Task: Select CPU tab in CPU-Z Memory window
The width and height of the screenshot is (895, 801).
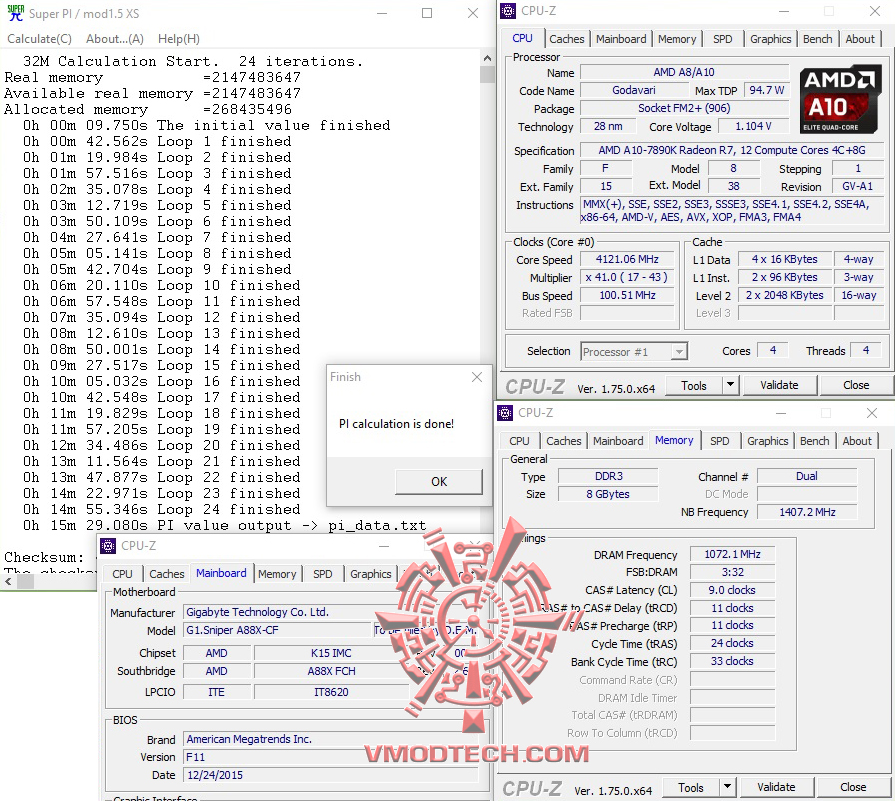Action: [x=519, y=441]
